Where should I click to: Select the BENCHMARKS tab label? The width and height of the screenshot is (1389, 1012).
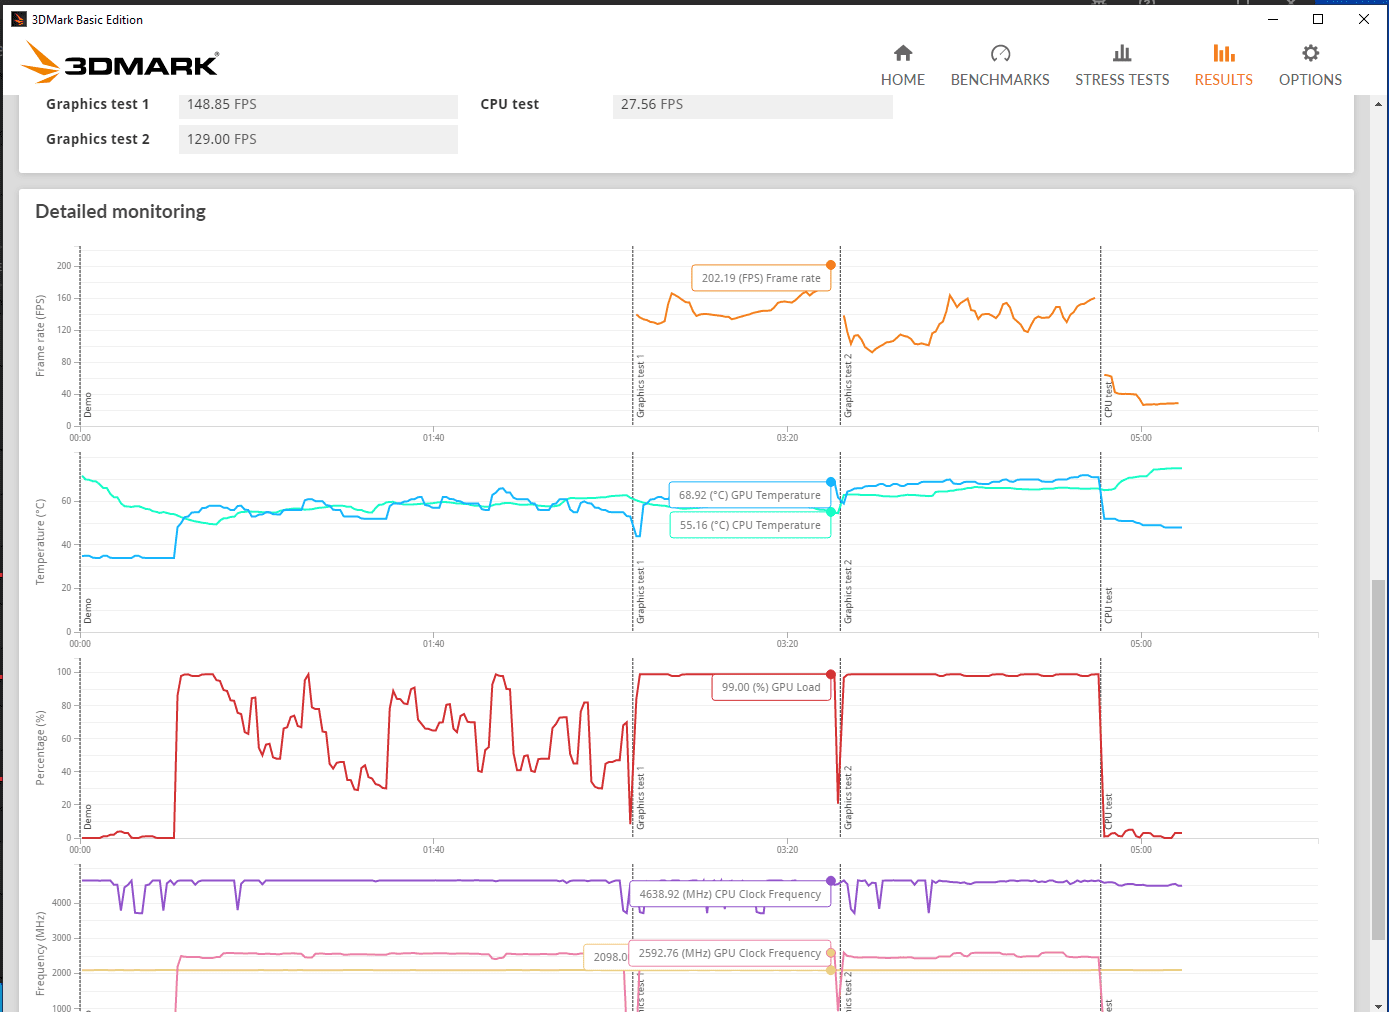click(x=1000, y=80)
